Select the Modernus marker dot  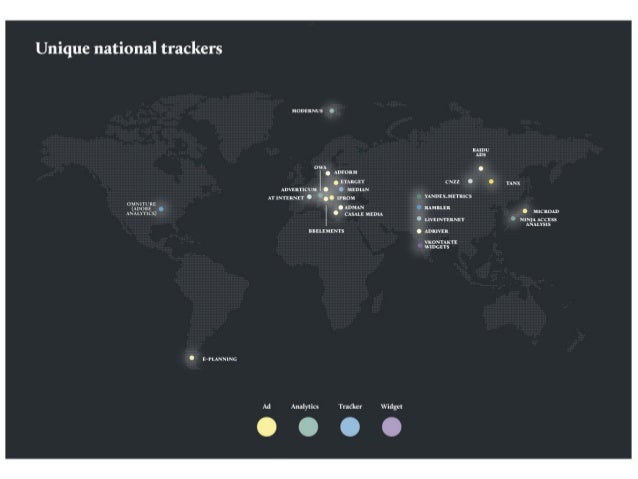332,111
